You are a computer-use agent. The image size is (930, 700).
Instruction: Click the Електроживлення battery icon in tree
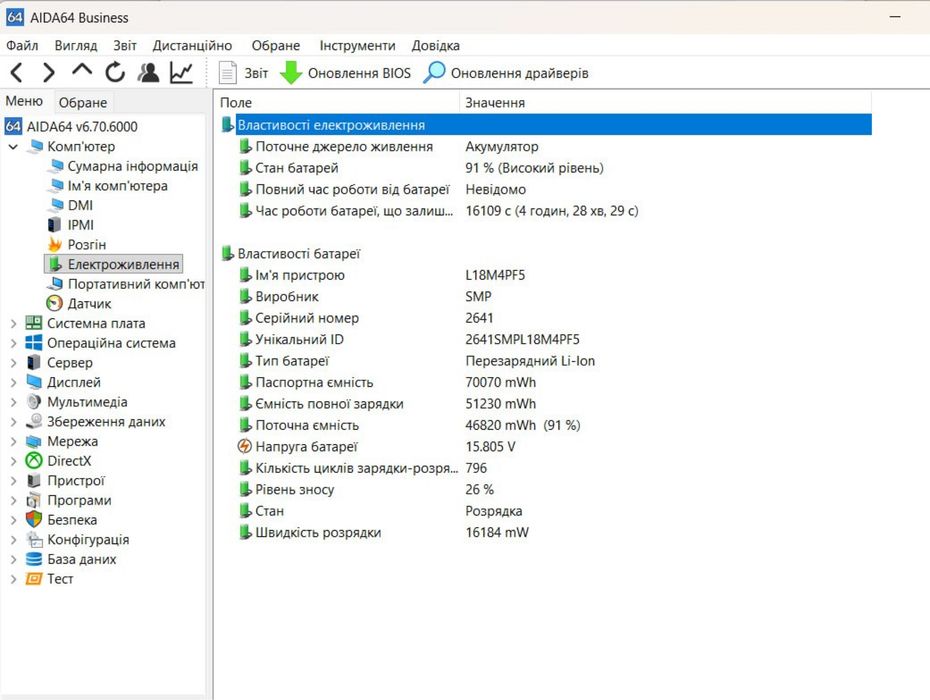(55, 264)
